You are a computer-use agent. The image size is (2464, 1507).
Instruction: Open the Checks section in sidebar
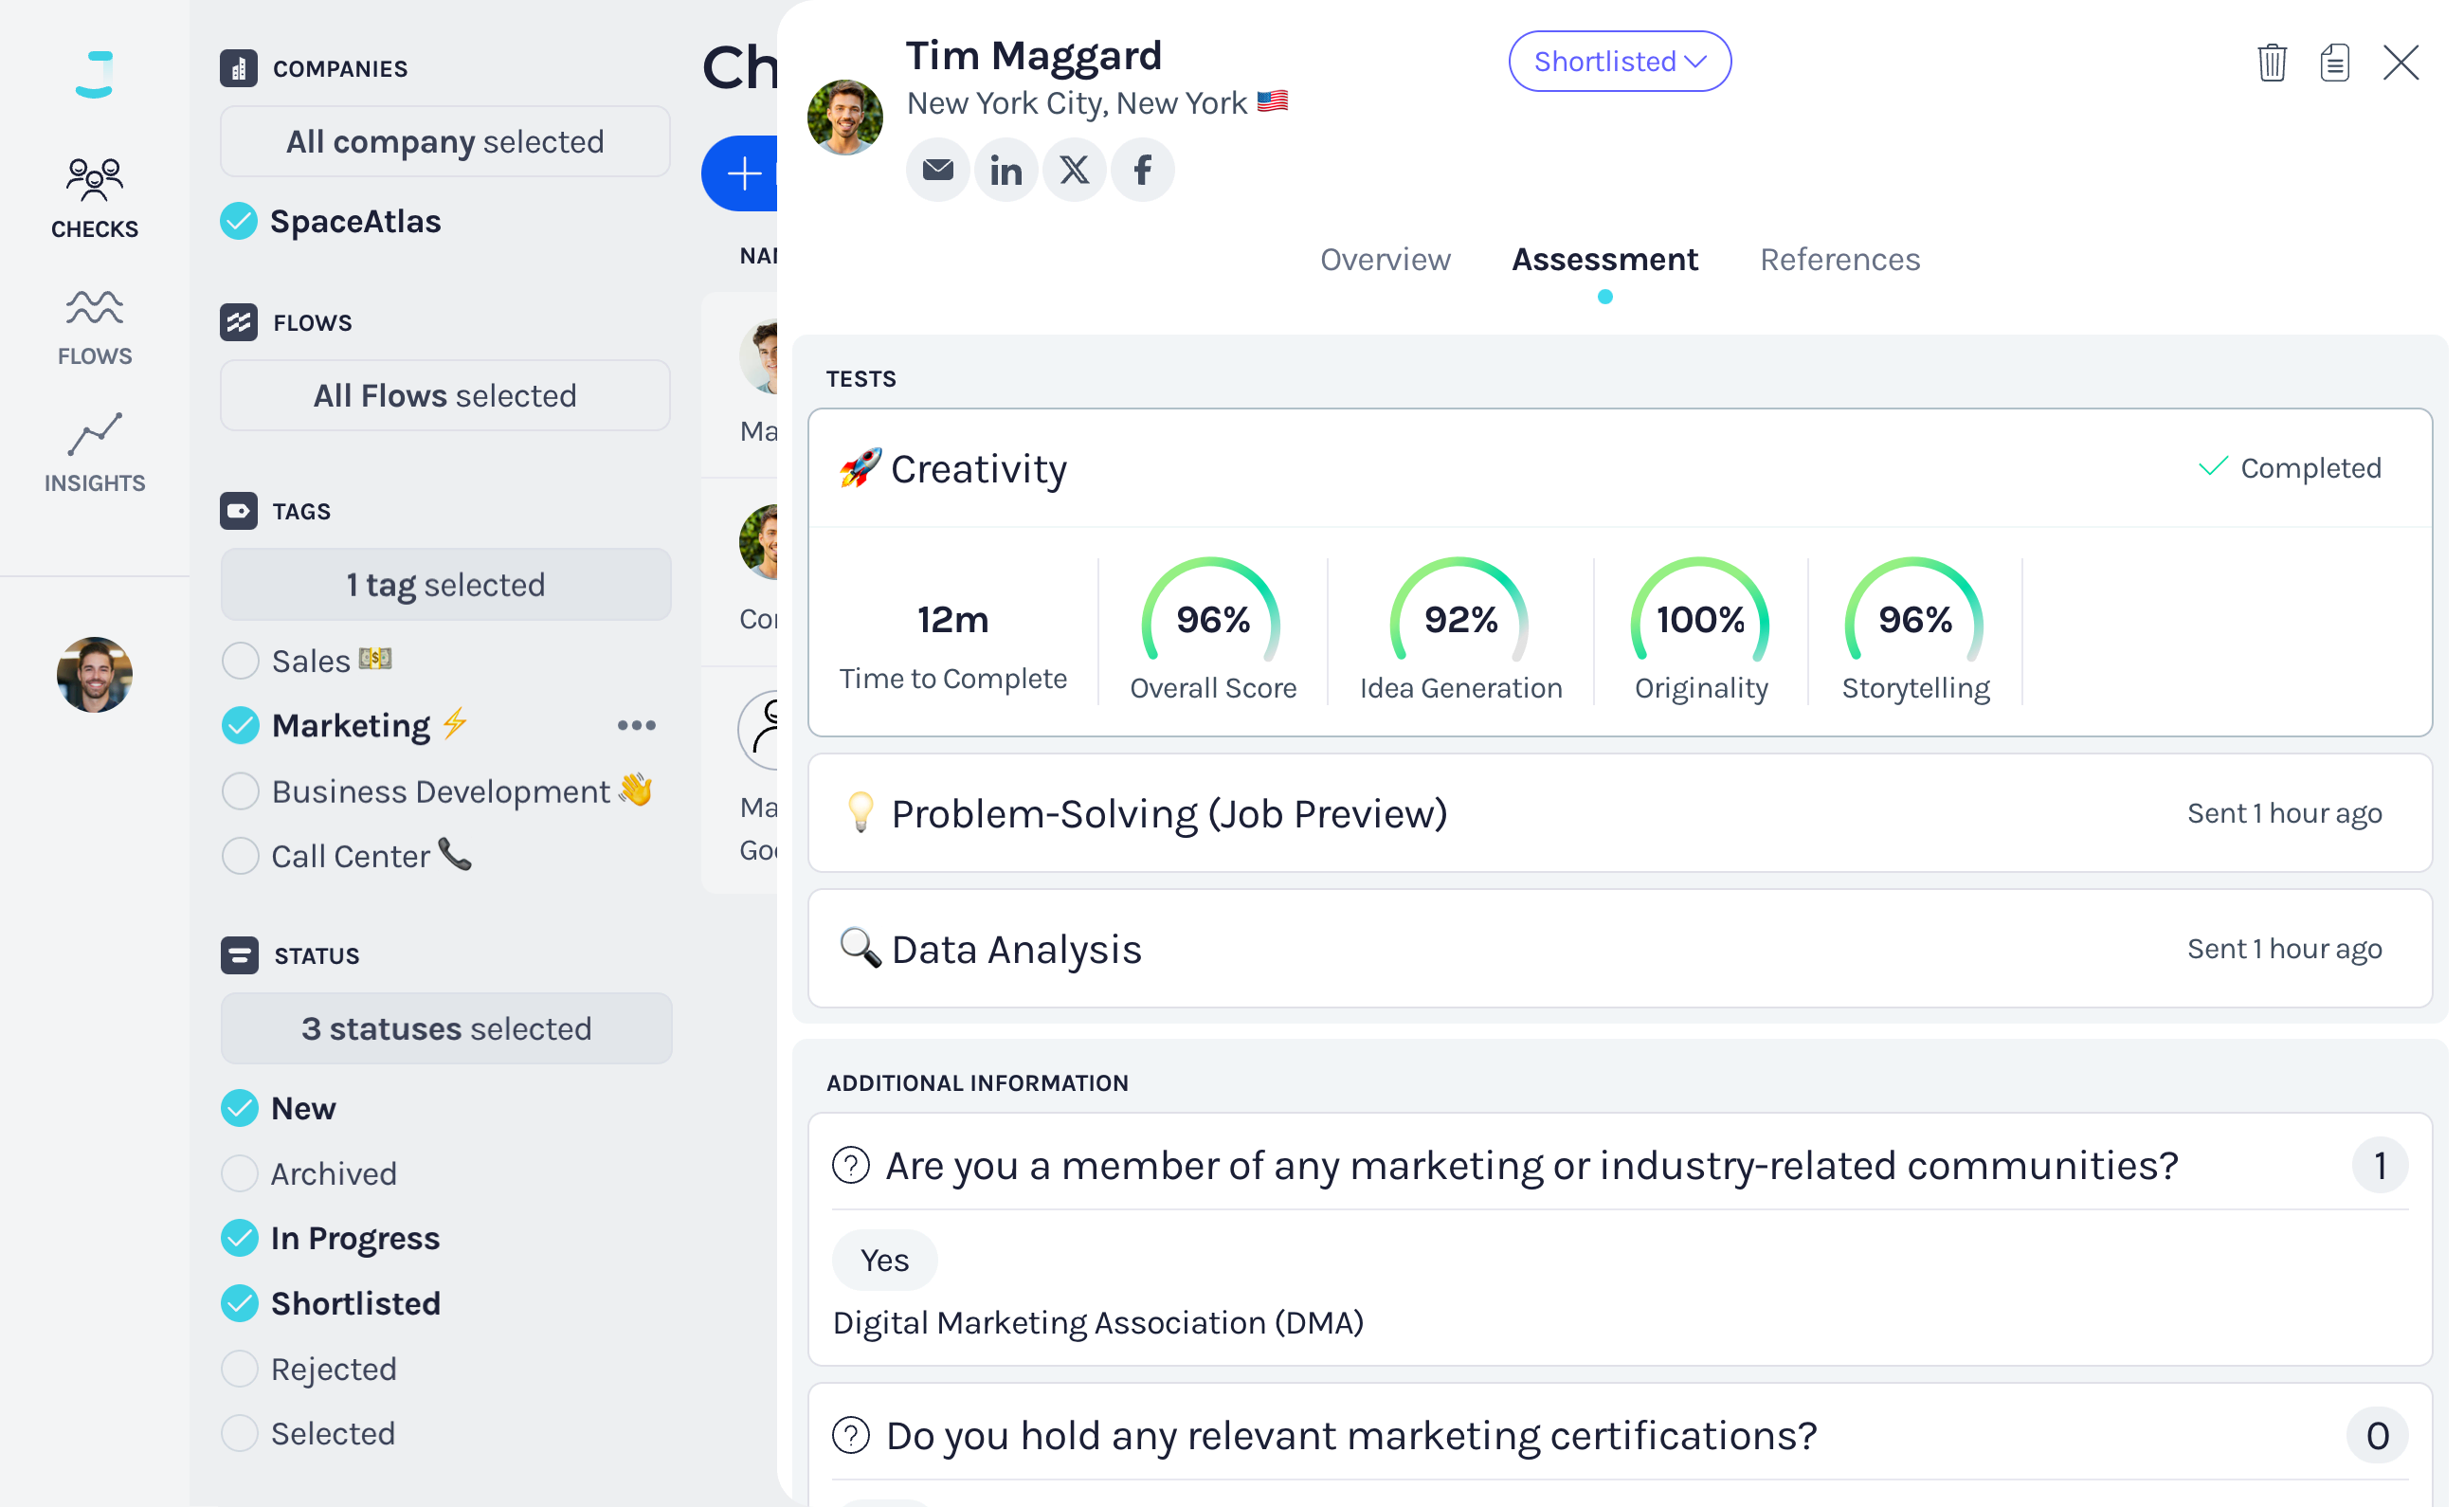point(94,196)
